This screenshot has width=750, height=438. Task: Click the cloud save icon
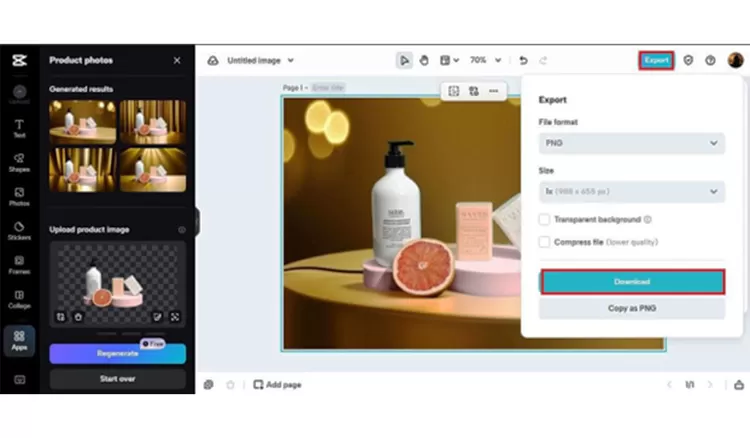point(213,60)
